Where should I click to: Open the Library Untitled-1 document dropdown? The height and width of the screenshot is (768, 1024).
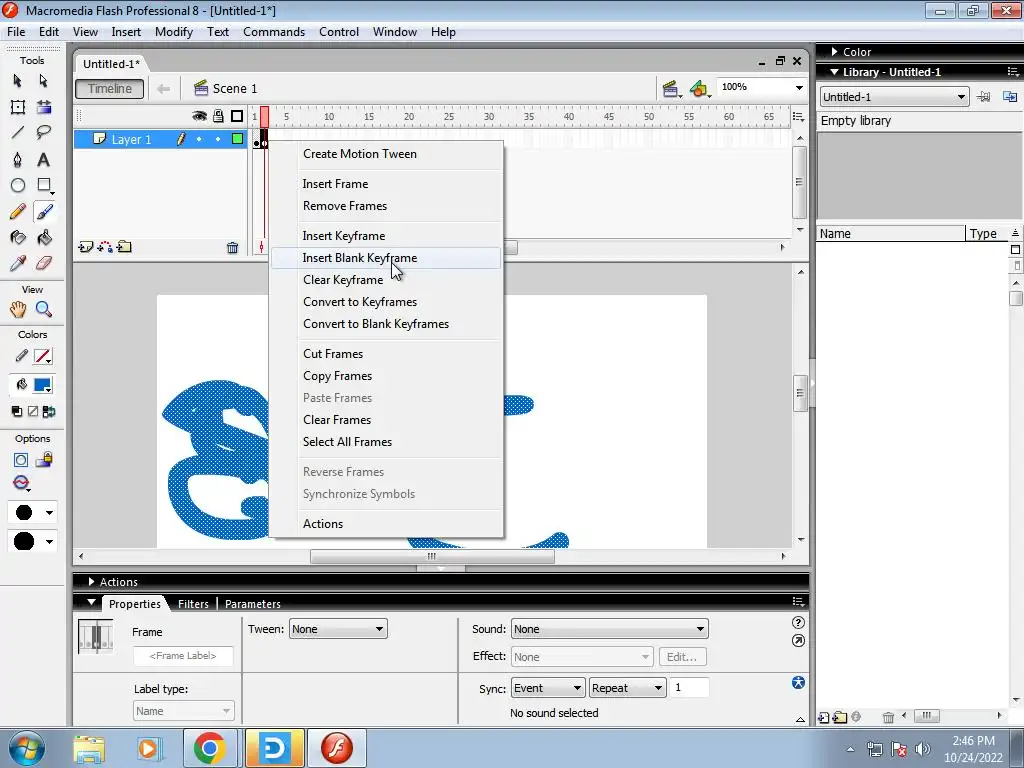(x=894, y=97)
